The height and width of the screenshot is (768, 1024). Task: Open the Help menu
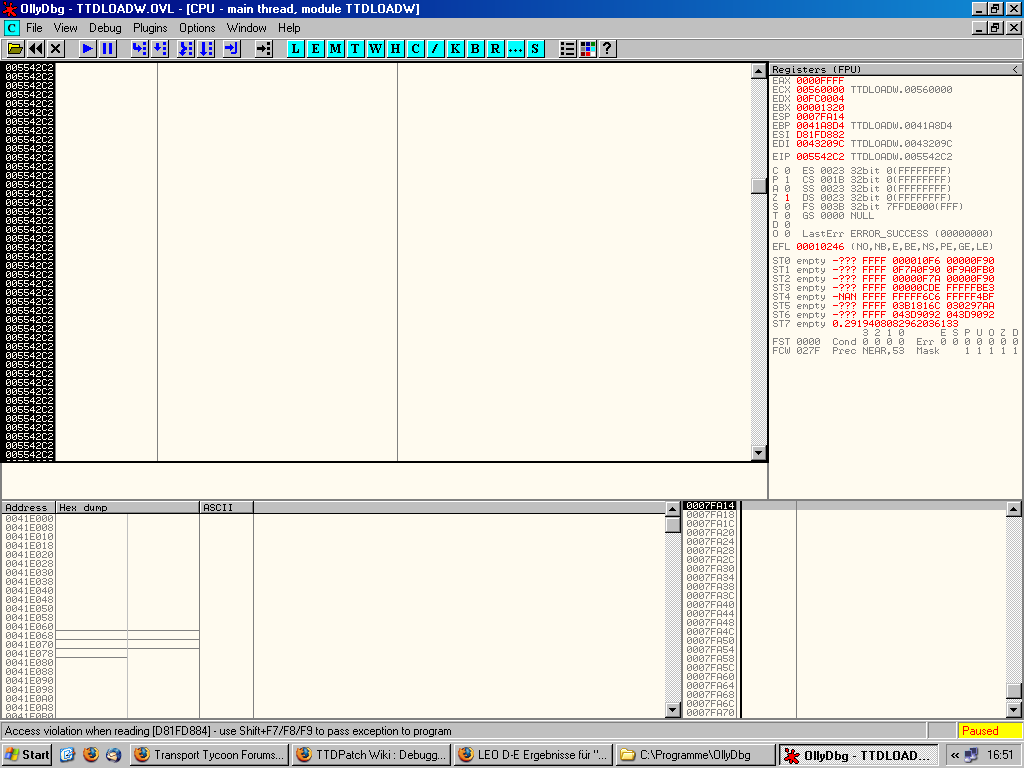click(x=289, y=28)
